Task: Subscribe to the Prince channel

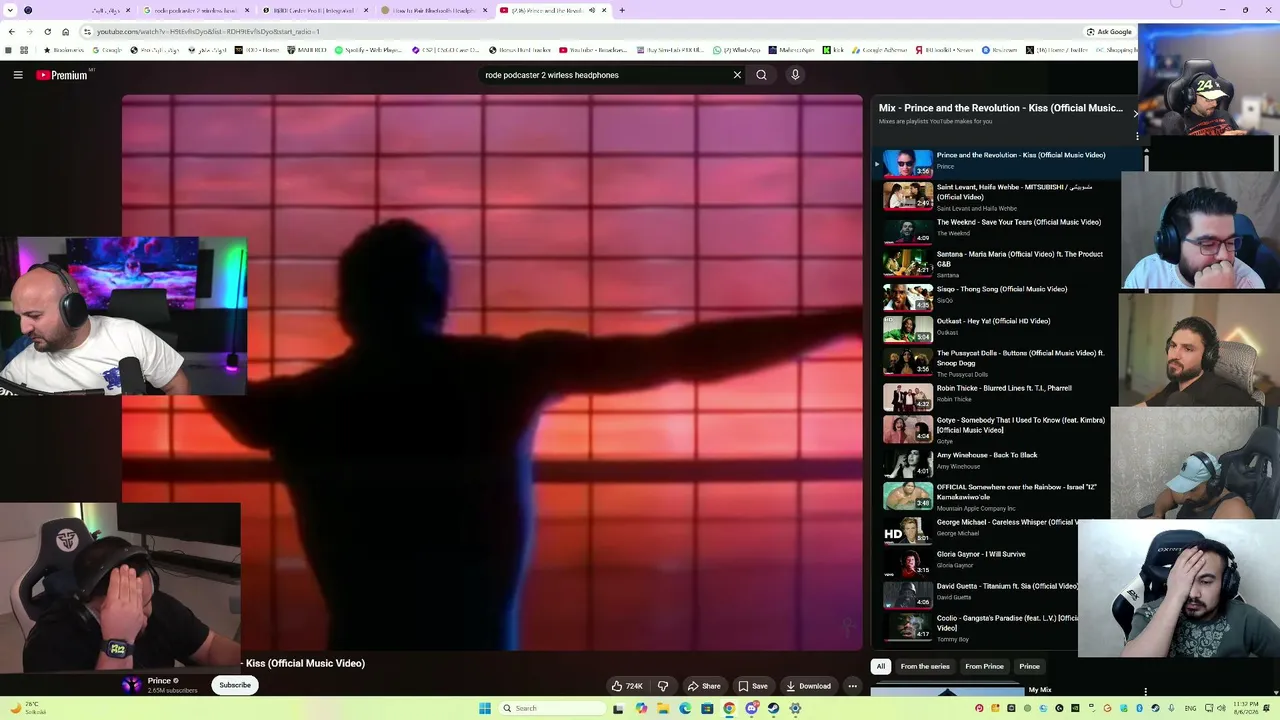Action: [x=235, y=685]
